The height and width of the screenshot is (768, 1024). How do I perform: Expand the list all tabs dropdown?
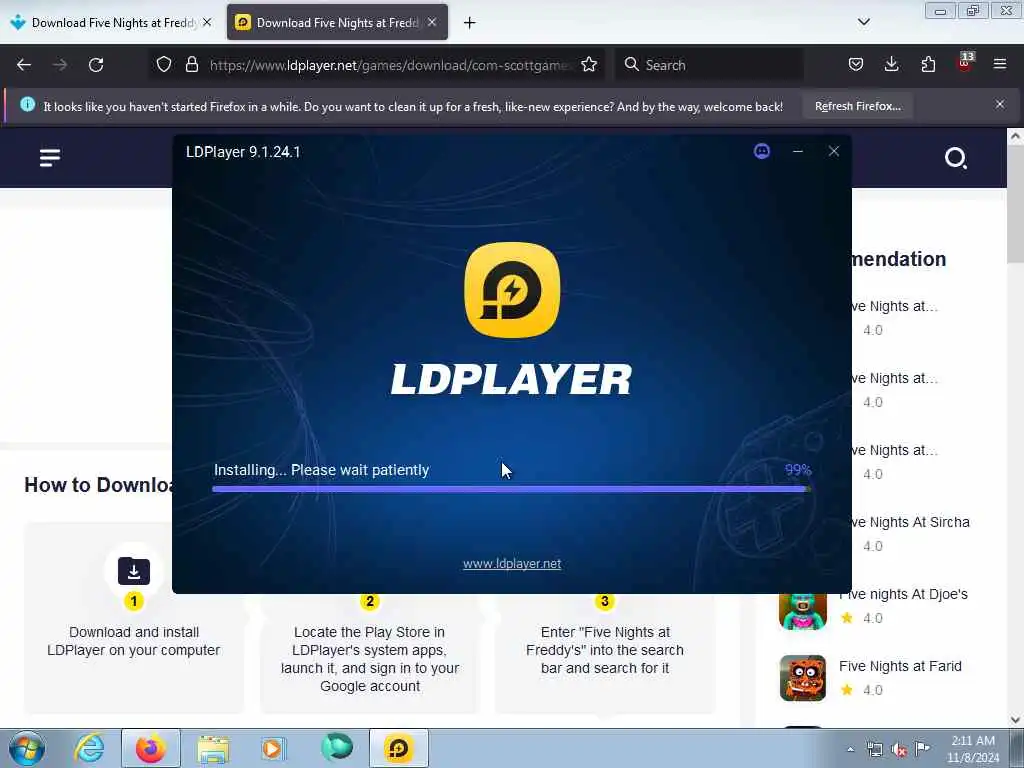pos(863,22)
